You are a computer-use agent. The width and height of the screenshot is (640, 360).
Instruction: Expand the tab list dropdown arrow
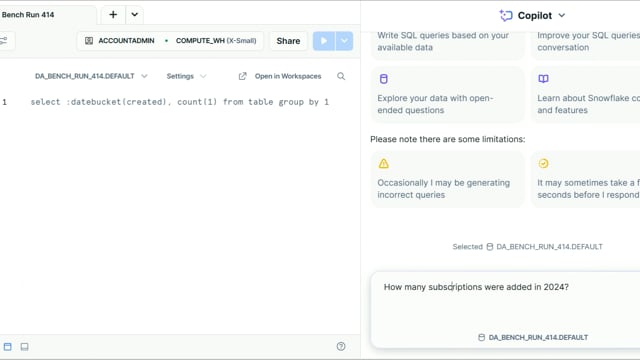pos(134,15)
